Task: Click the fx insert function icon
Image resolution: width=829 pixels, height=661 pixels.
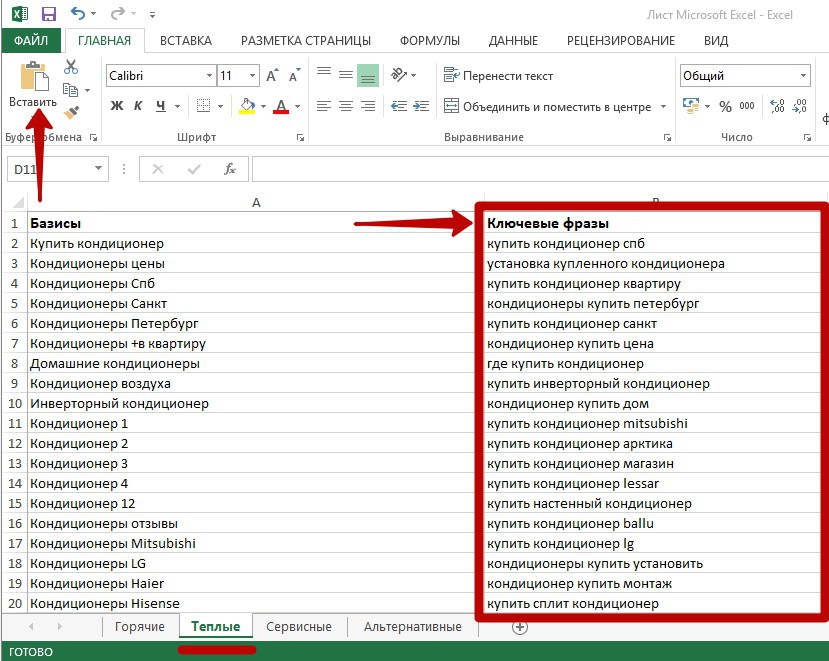Action: [229, 169]
